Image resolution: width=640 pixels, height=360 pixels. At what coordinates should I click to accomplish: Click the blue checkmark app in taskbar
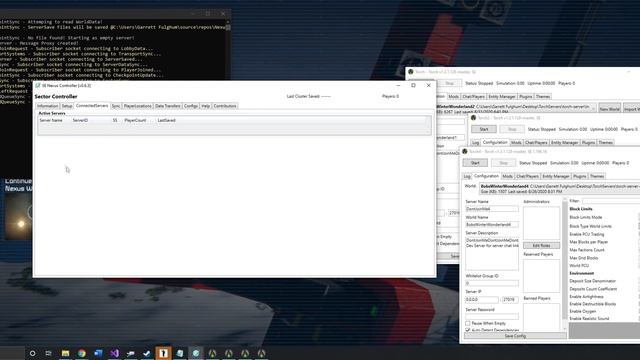pos(147,353)
